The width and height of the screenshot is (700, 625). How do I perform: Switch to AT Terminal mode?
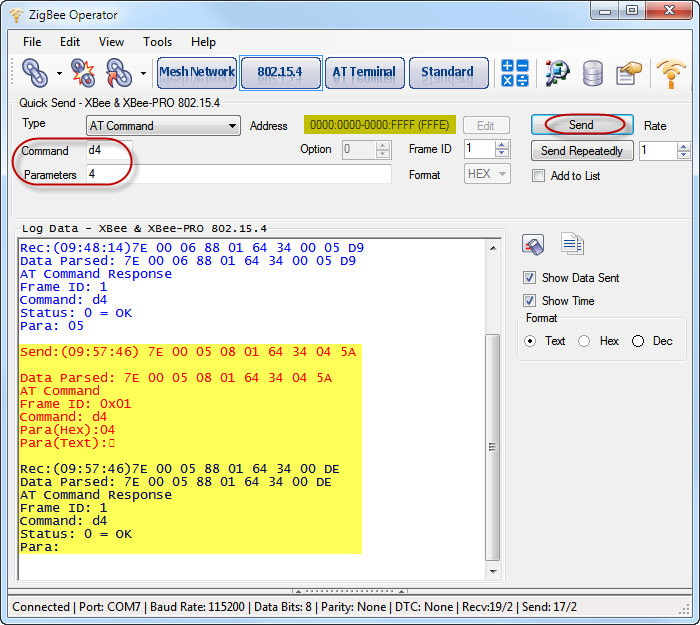click(364, 73)
